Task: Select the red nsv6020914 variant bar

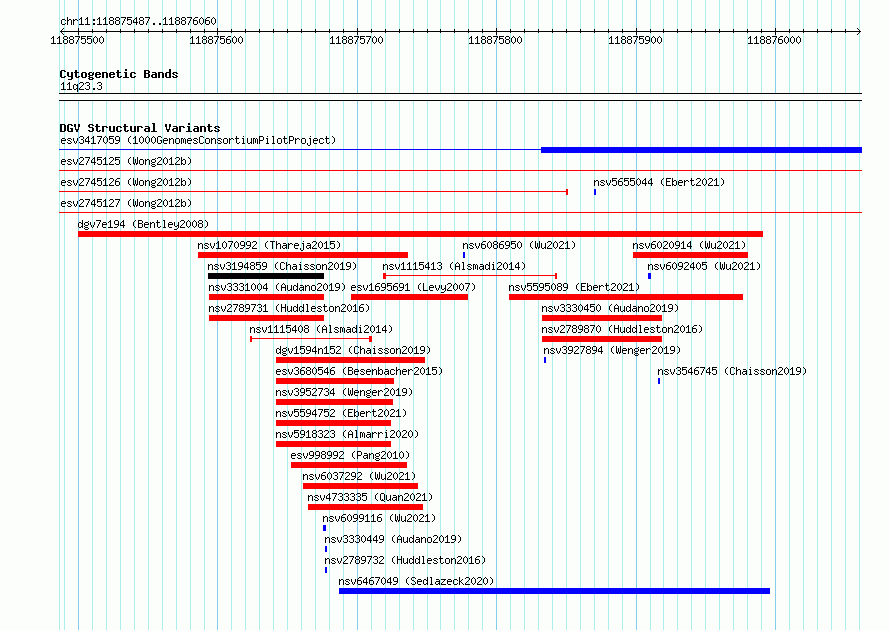Action: (690, 255)
